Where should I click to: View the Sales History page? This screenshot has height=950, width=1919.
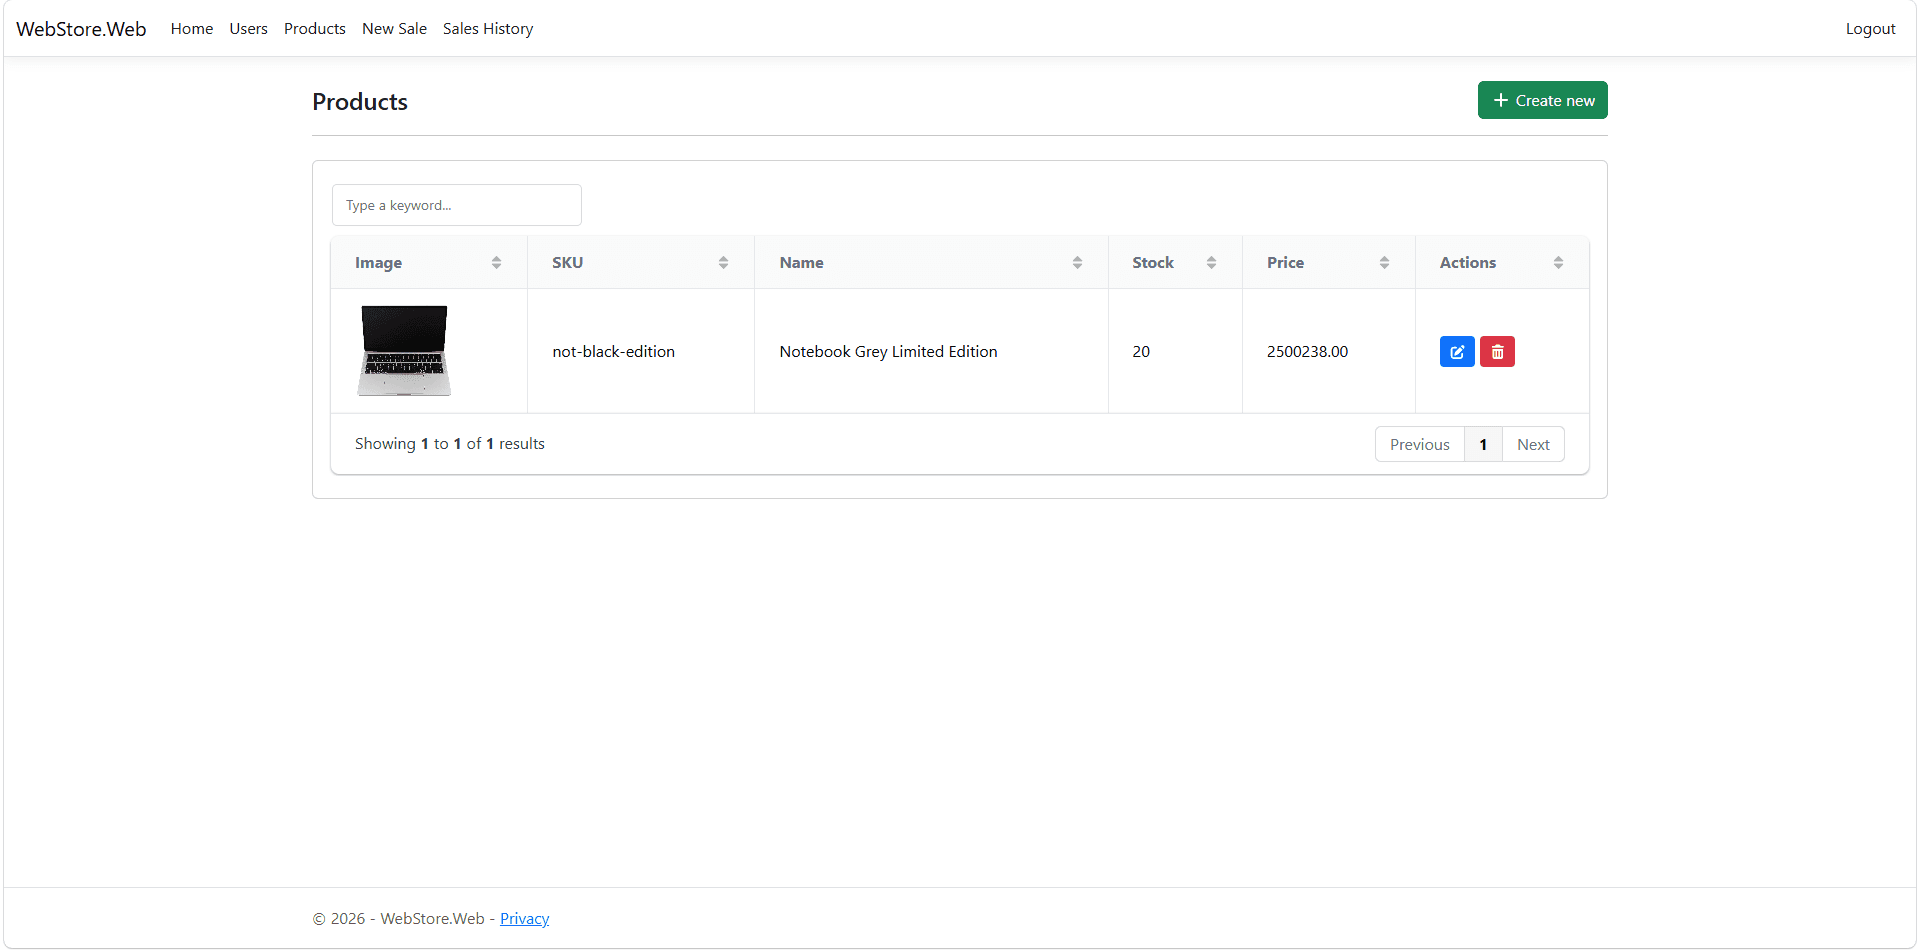pos(488,29)
